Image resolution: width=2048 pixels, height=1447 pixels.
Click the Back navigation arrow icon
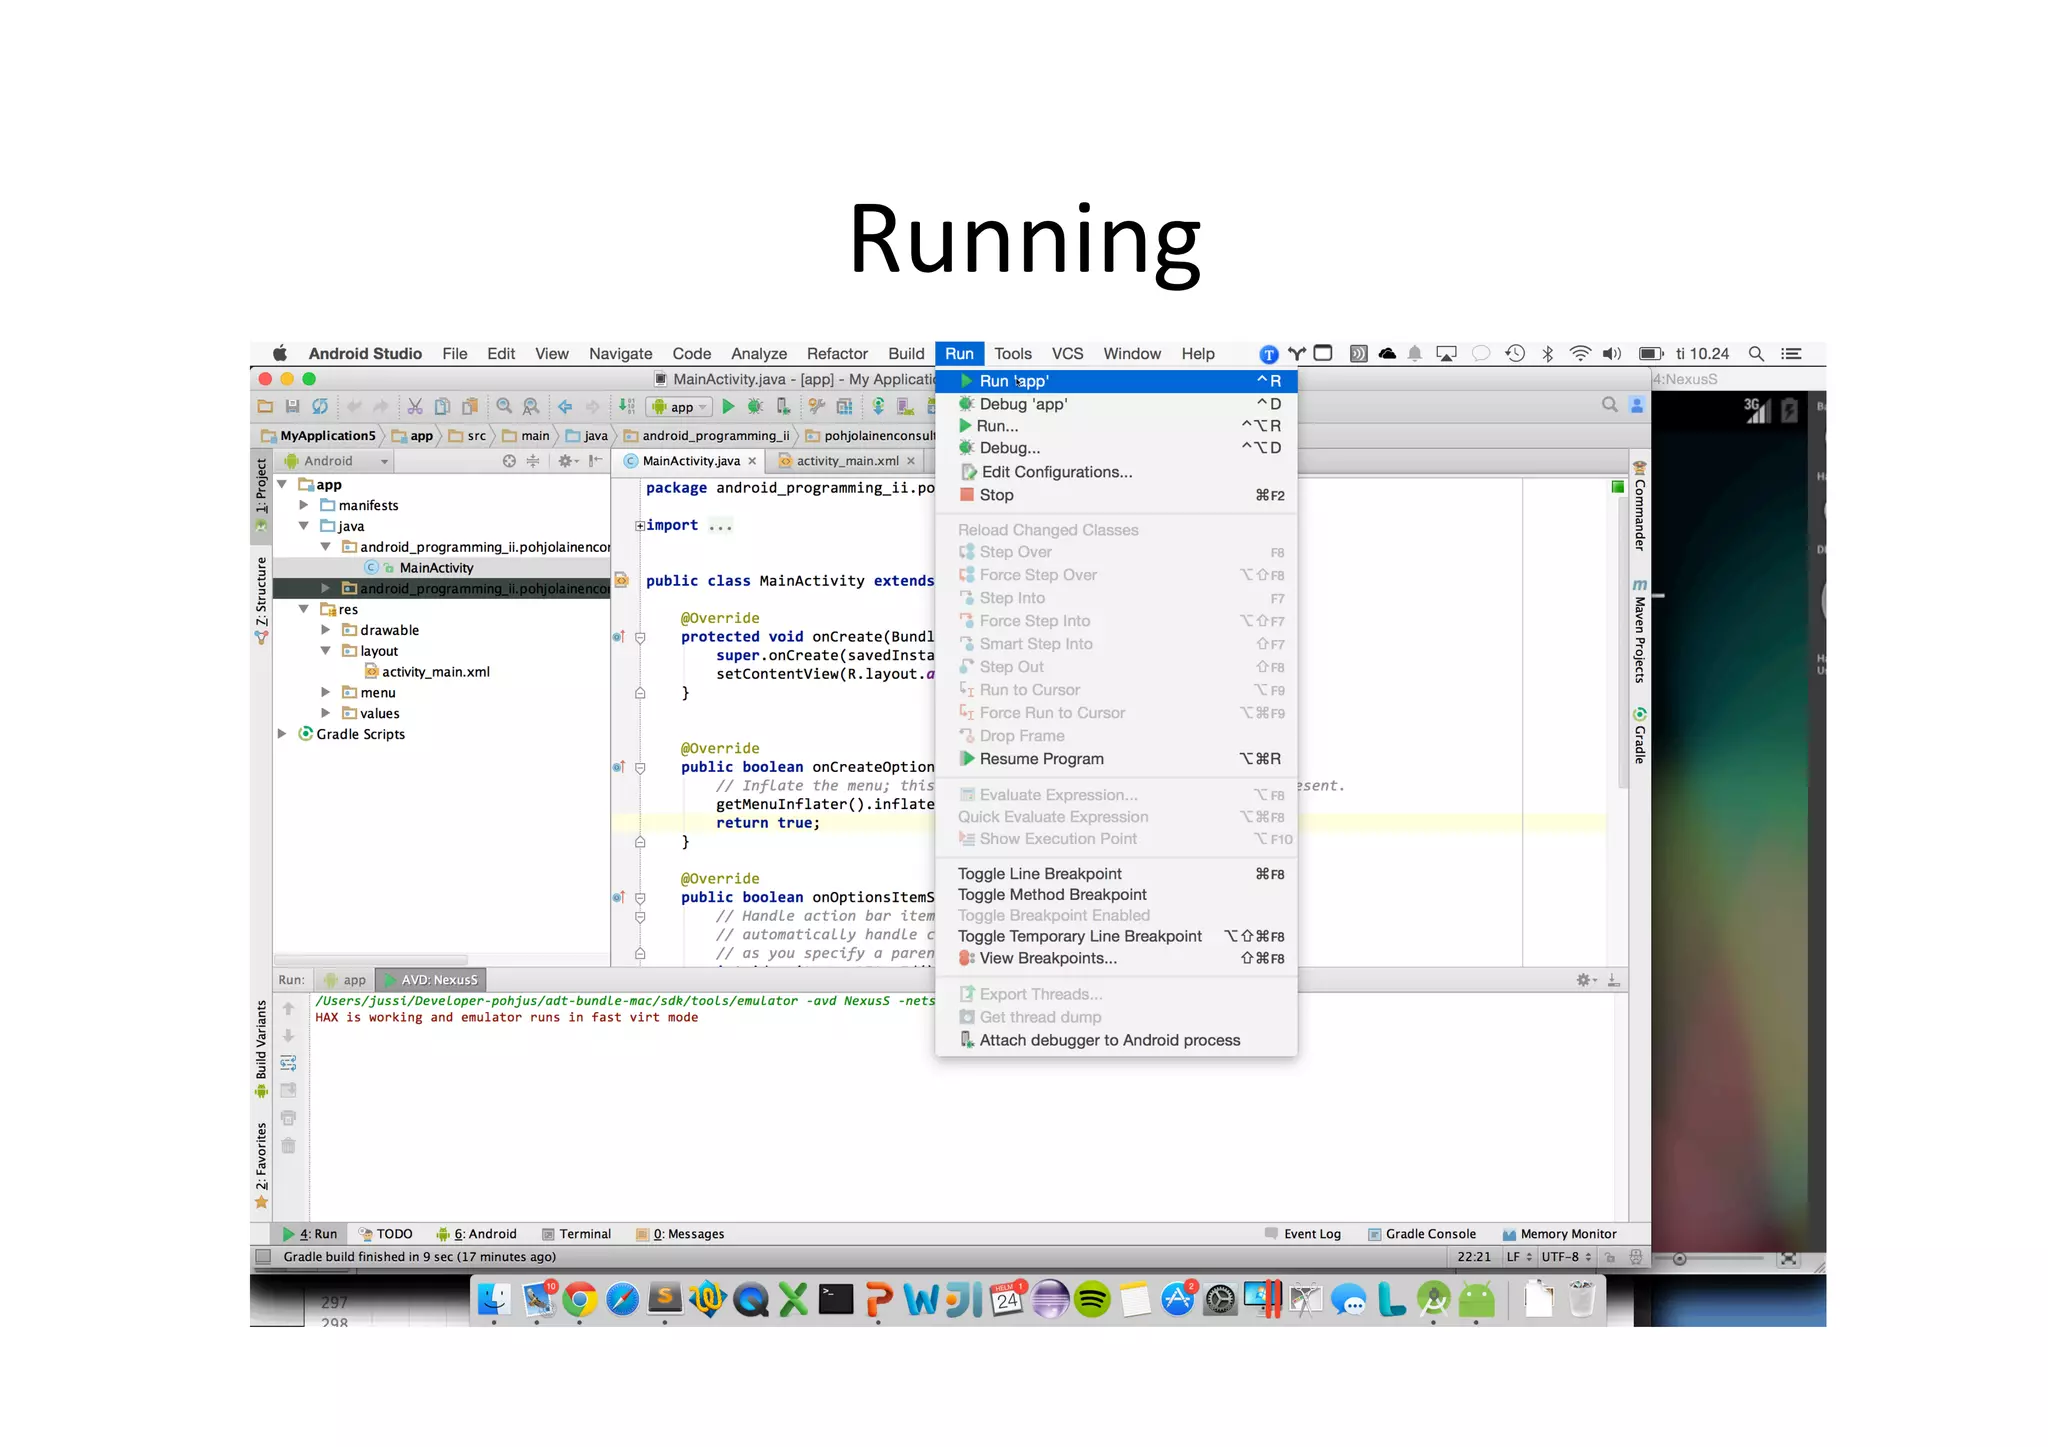coord(565,406)
